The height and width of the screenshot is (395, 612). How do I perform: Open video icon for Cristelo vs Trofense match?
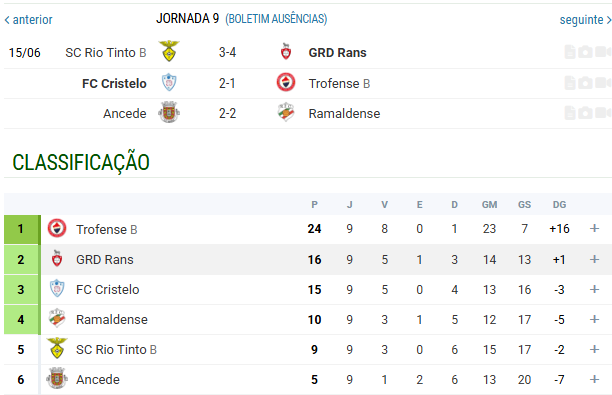pos(603,83)
